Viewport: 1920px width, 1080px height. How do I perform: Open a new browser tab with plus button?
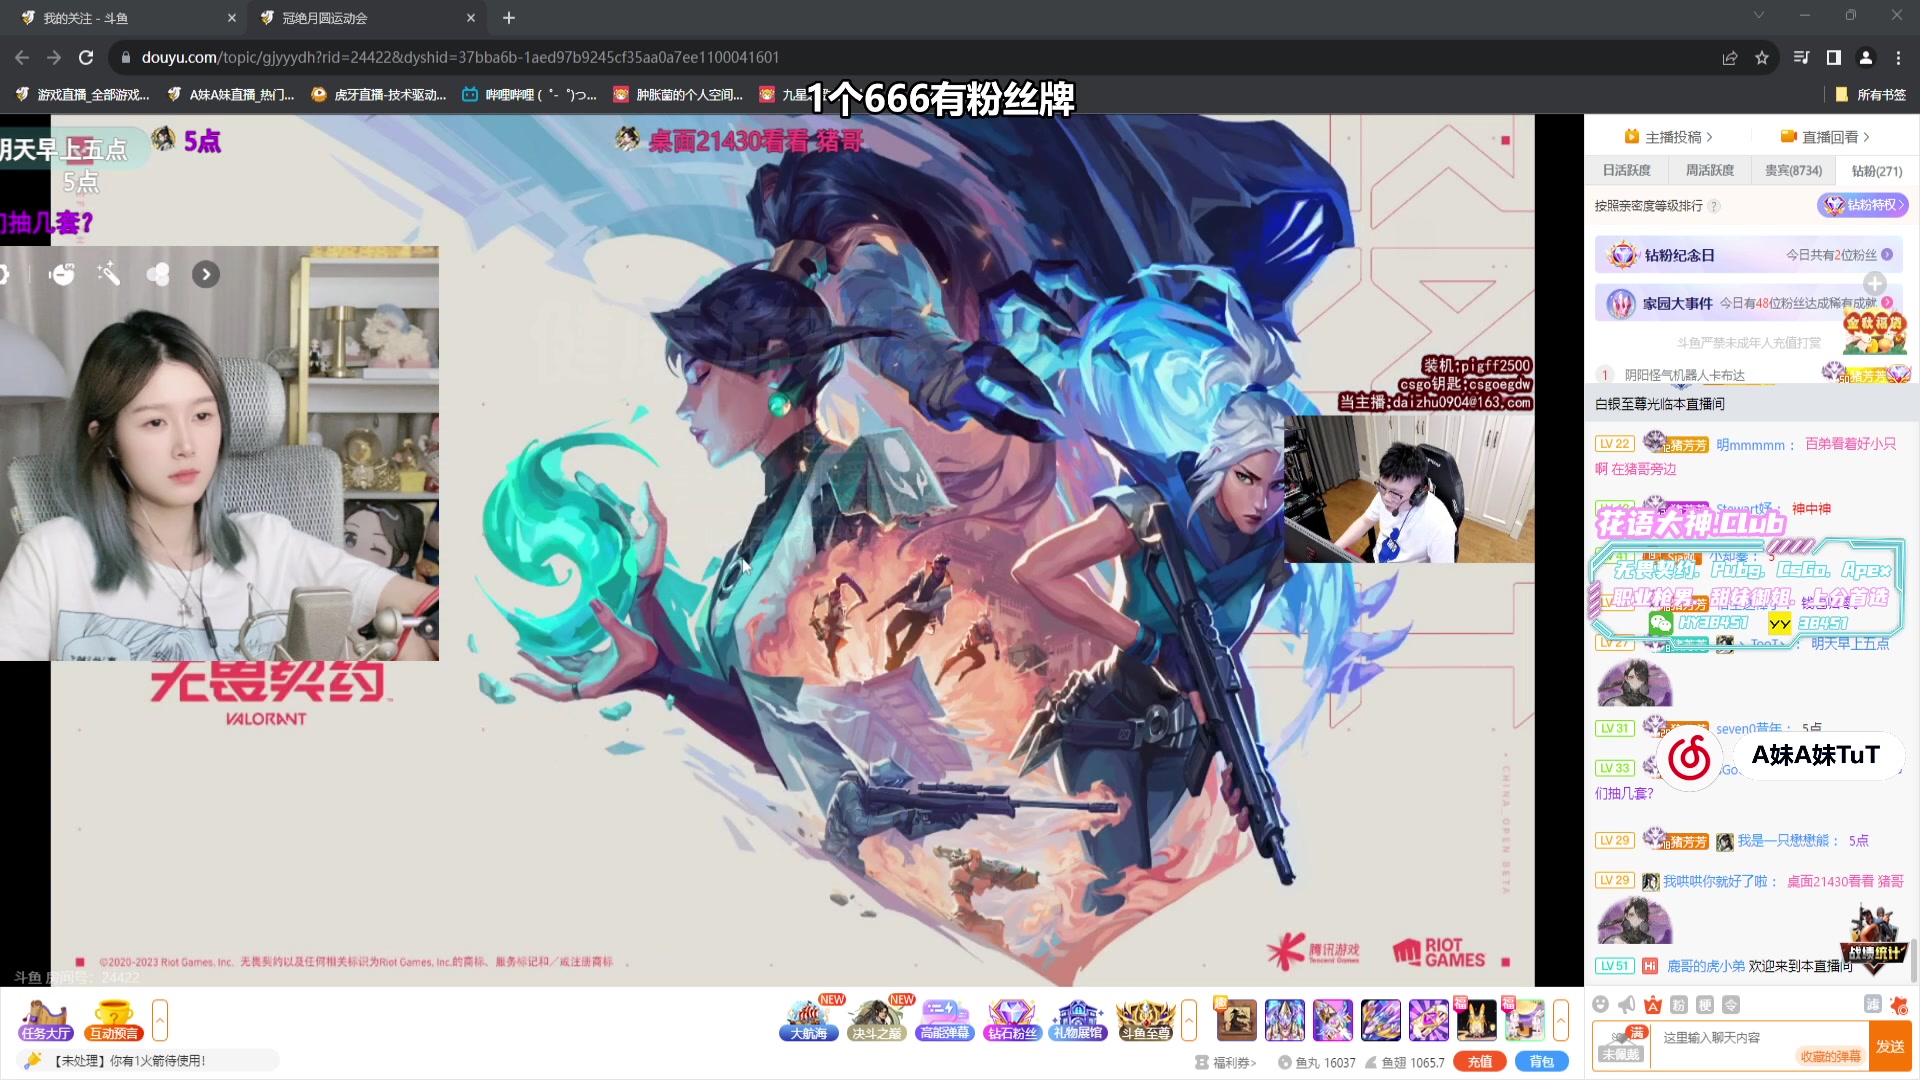tap(509, 18)
